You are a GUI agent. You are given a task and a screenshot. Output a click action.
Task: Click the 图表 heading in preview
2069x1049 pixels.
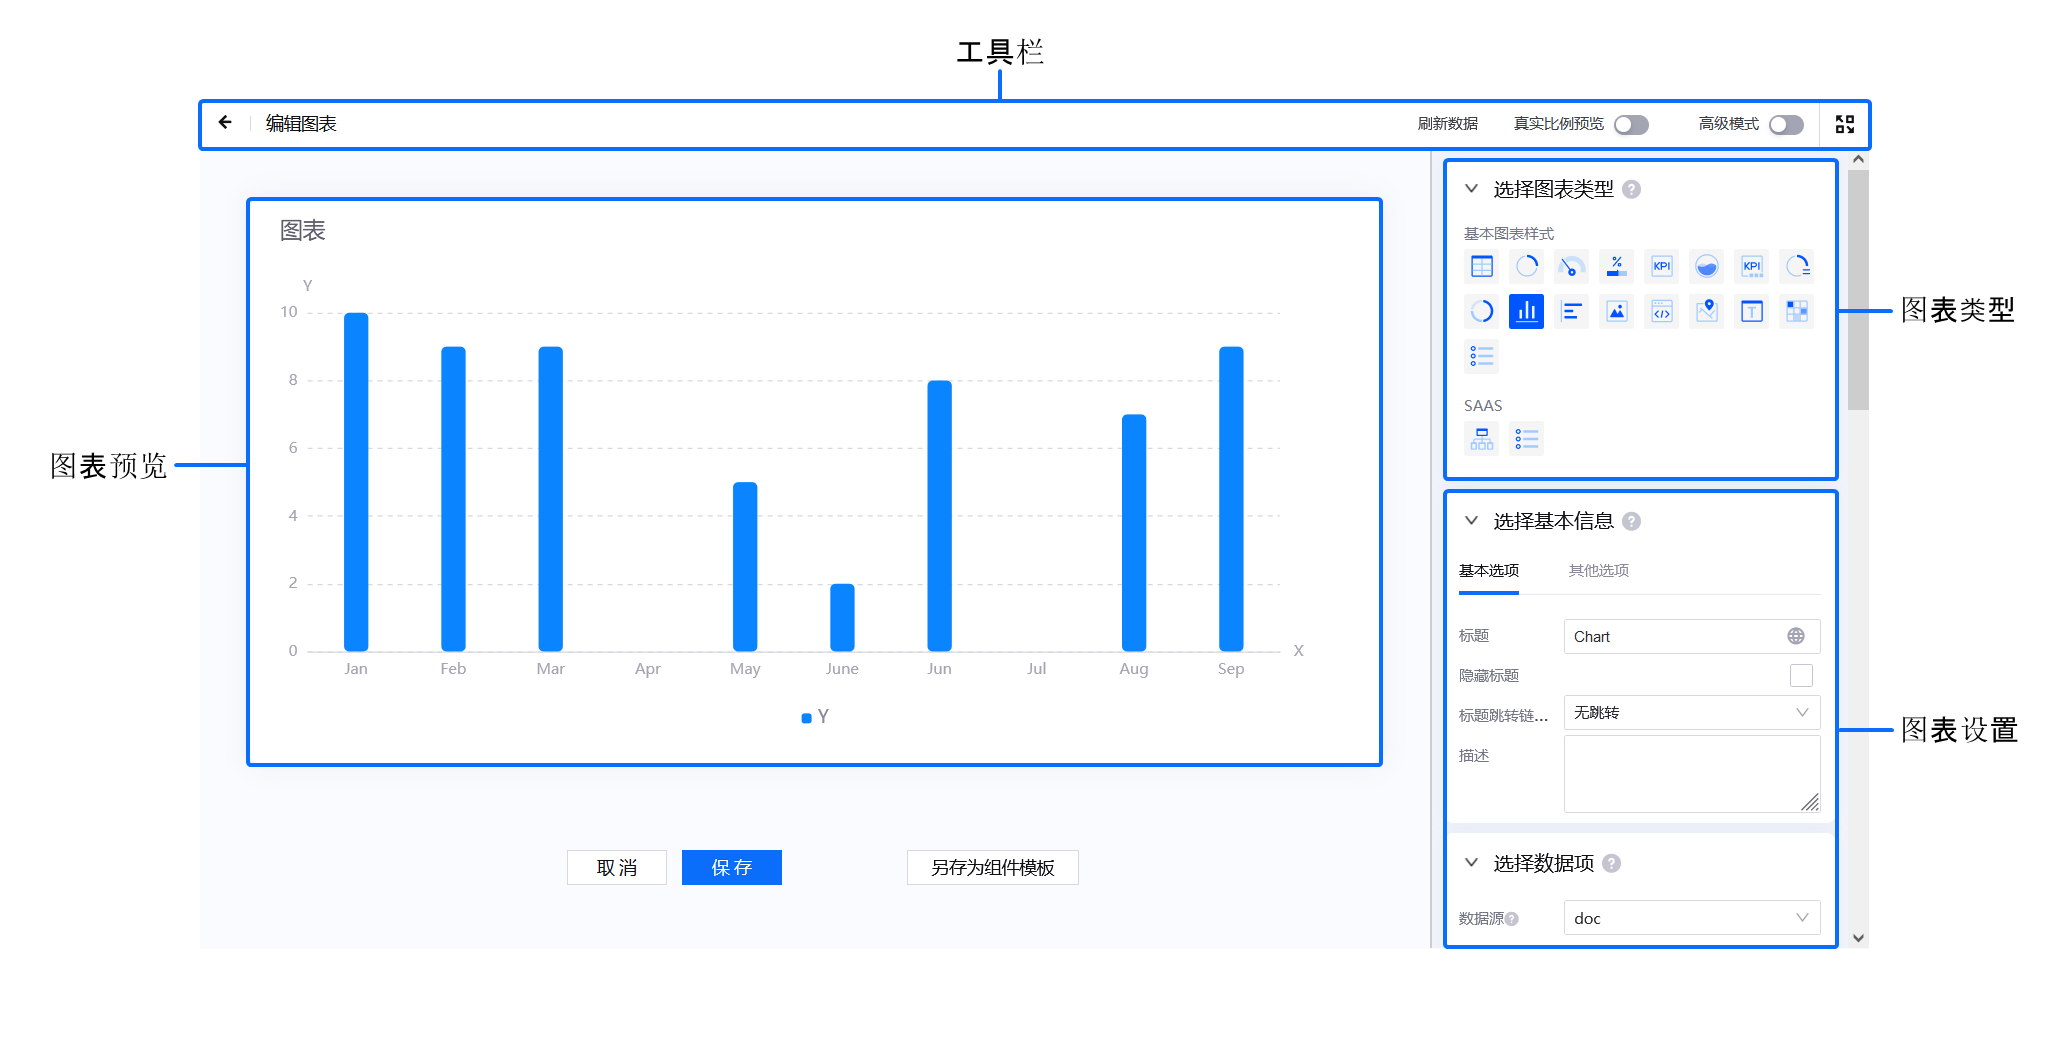[303, 231]
